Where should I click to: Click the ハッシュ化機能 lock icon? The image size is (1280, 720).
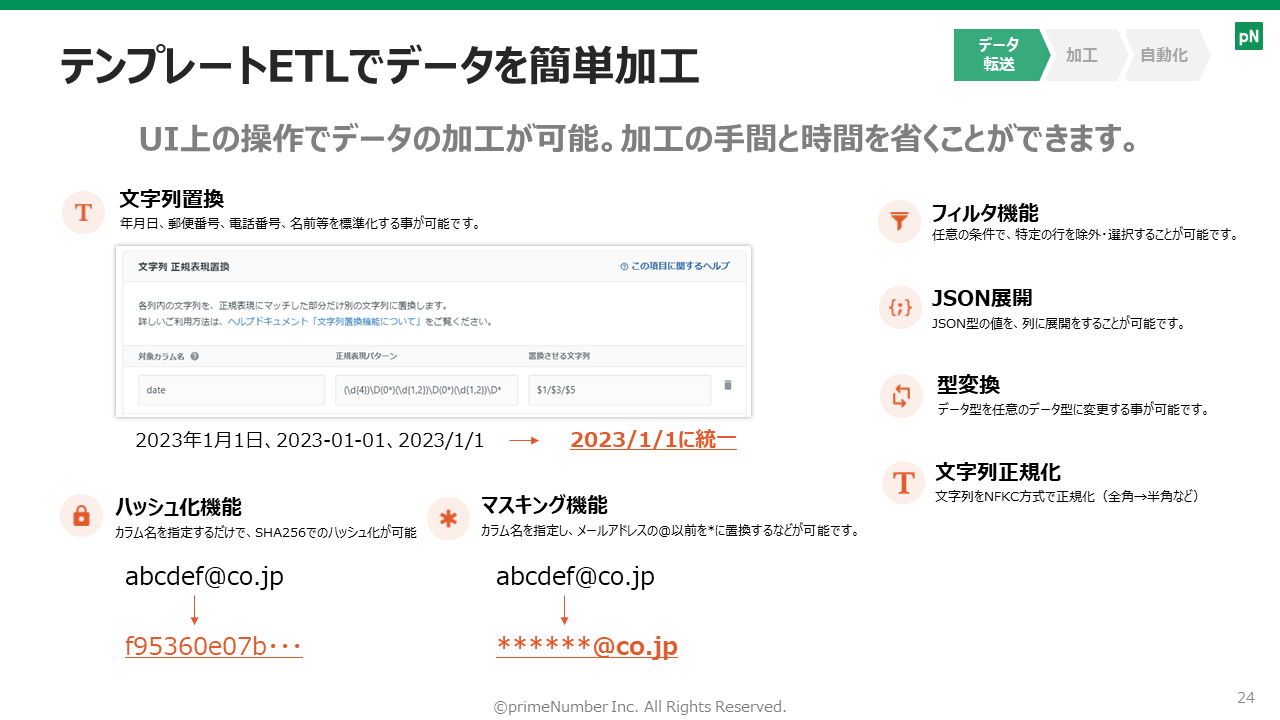pos(81,516)
